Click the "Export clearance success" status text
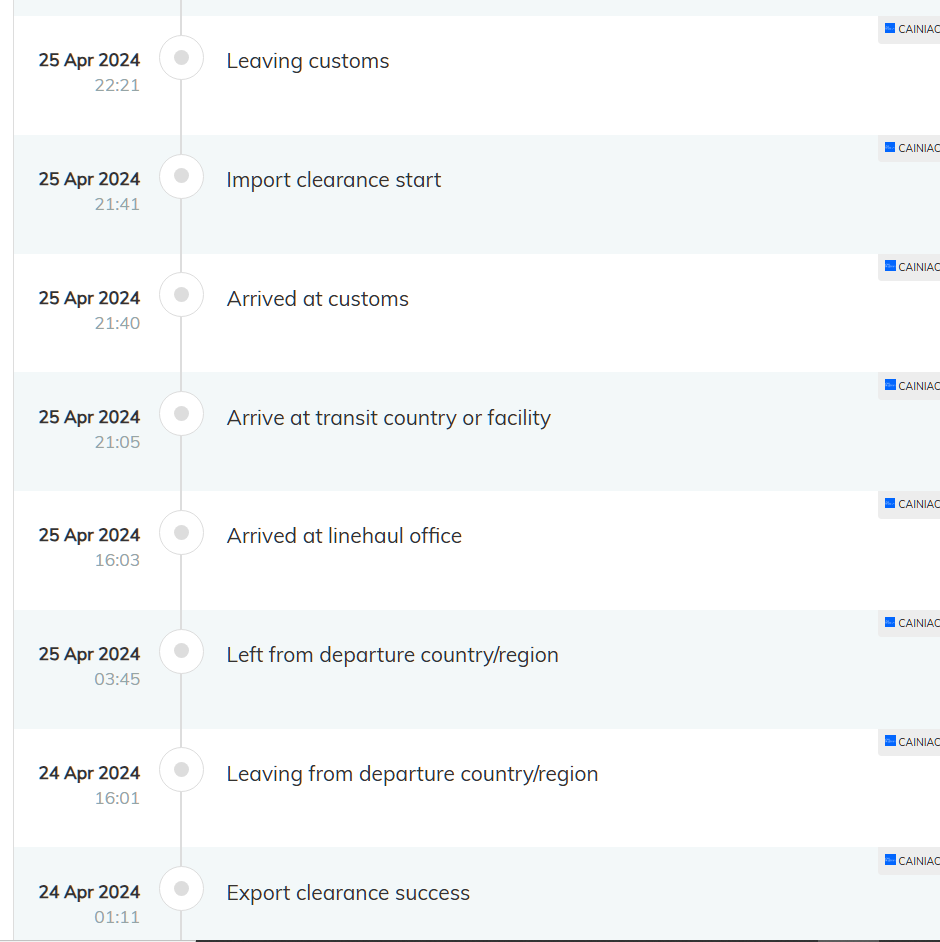 (x=348, y=893)
